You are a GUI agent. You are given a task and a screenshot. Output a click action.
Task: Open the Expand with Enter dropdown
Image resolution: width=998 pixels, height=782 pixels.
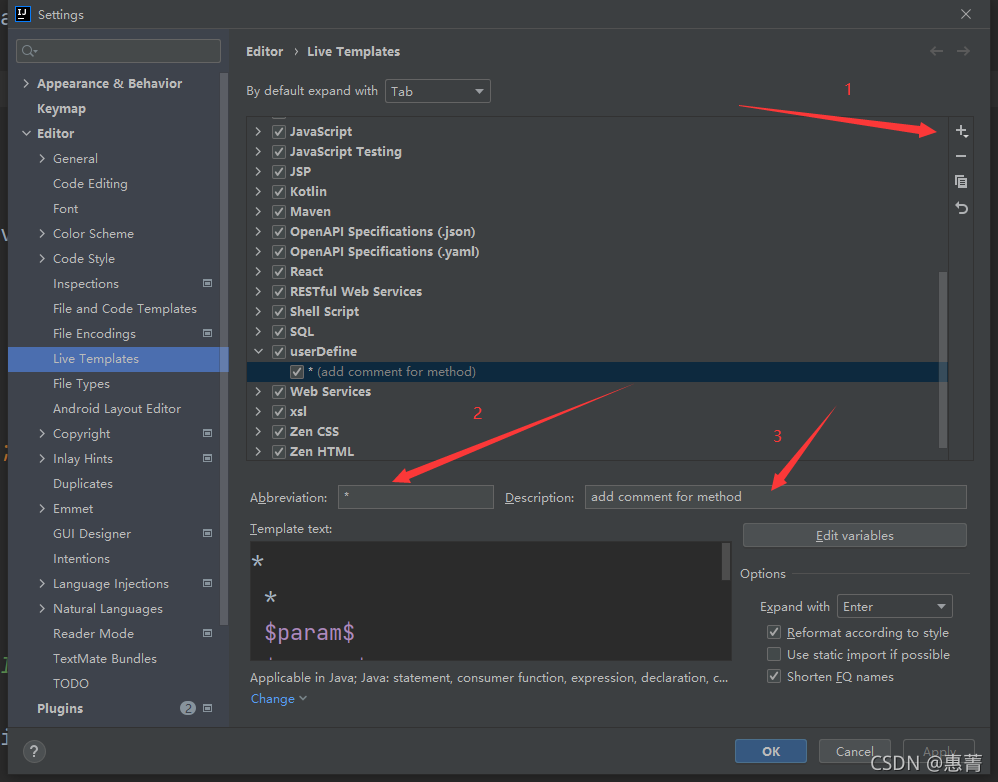[894, 606]
